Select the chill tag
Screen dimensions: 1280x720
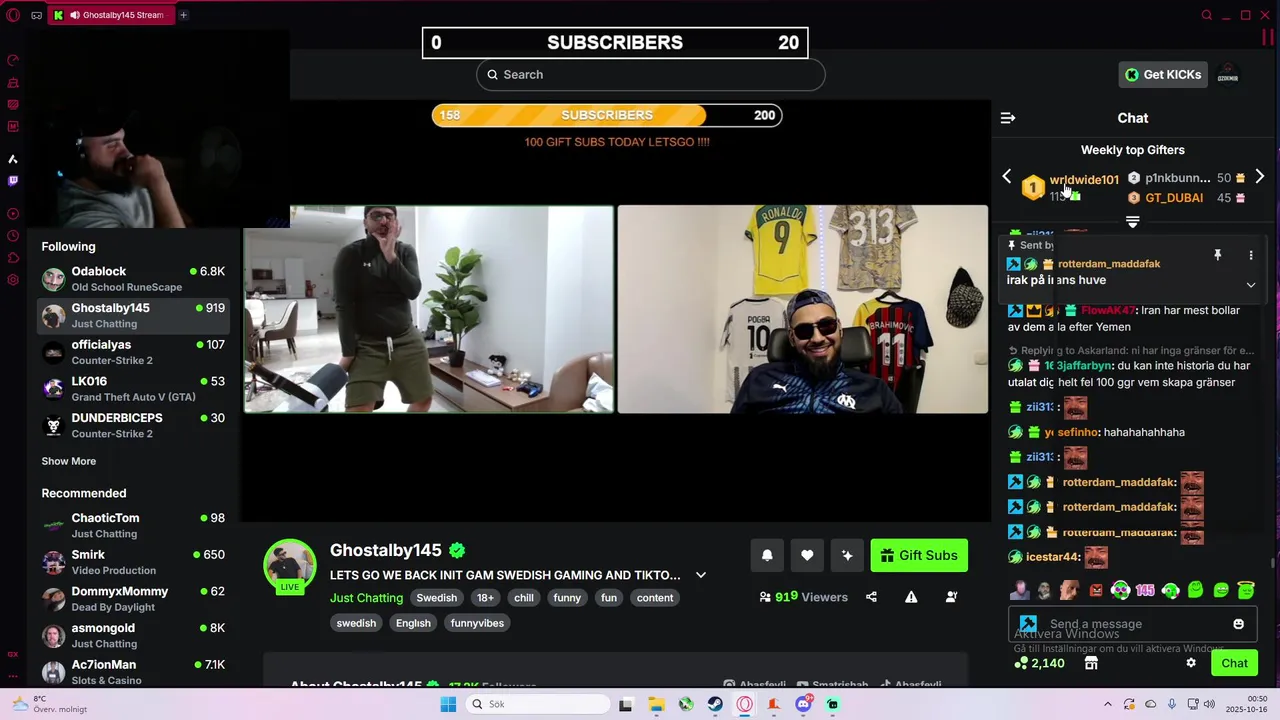[524, 598]
